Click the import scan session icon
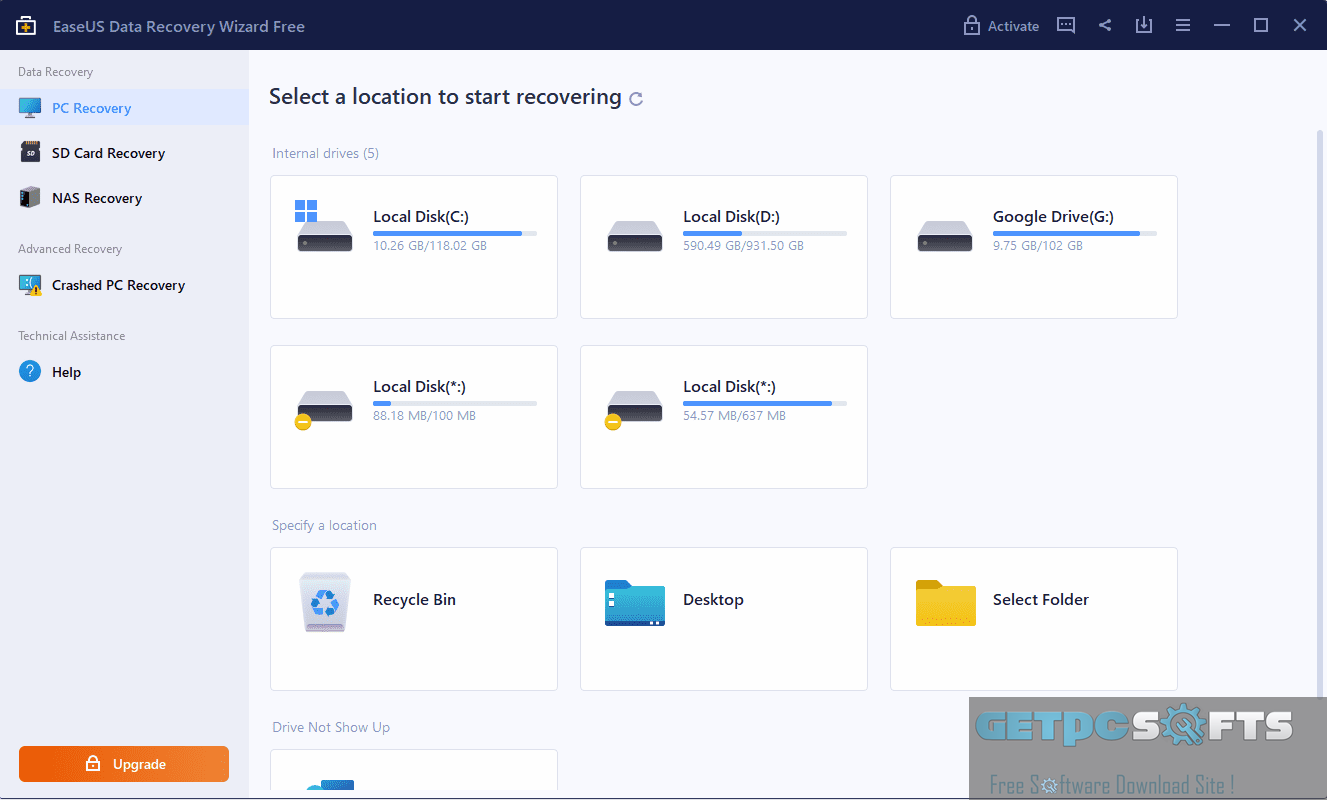 (1144, 25)
